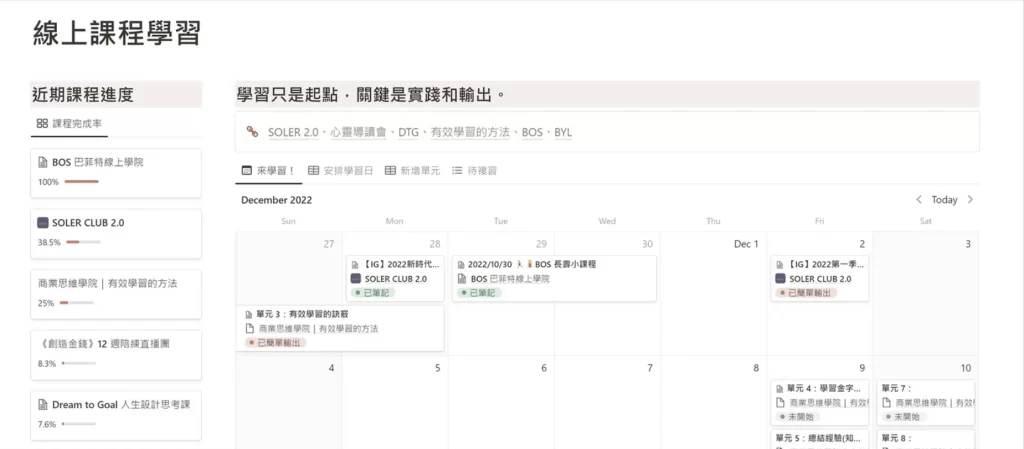1024x449 pixels.
Task: Jump to Today in calendar
Action: tap(944, 200)
